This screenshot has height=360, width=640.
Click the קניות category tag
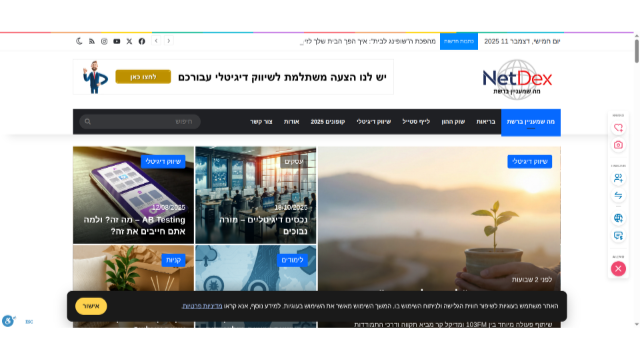point(173,260)
